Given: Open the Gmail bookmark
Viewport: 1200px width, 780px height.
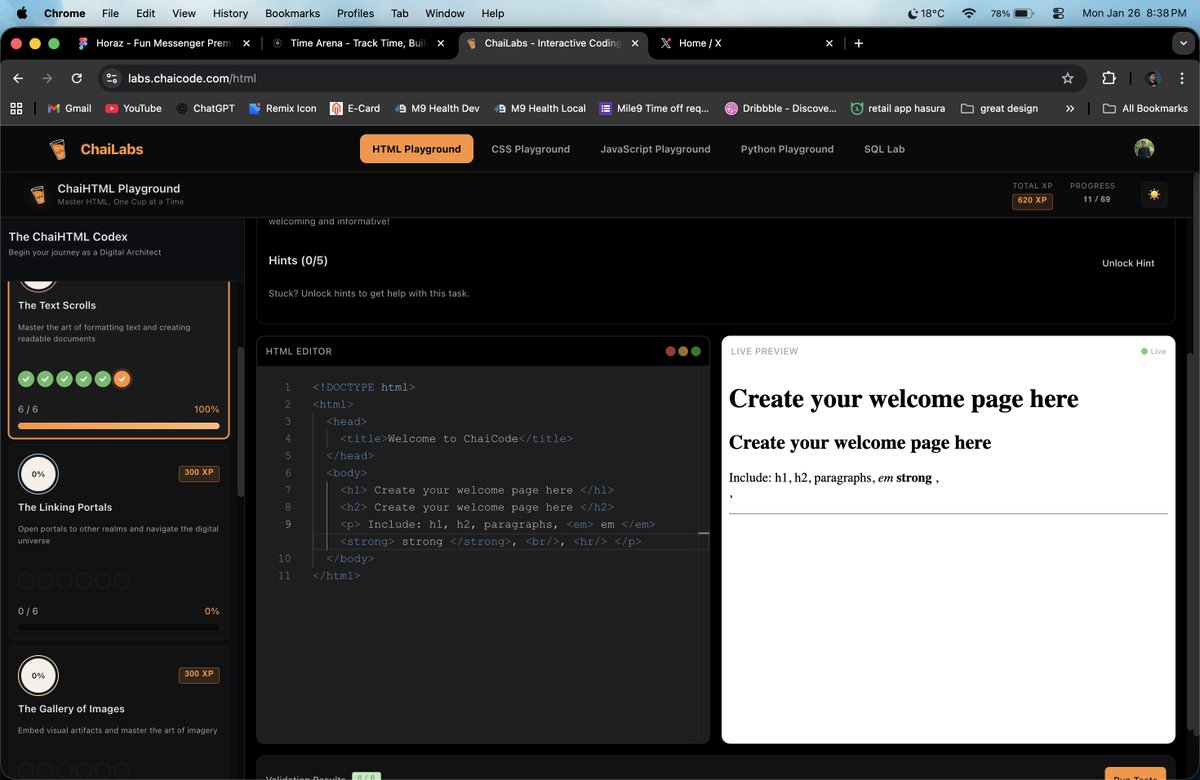Looking at the screenshot, I should (69, 108).
